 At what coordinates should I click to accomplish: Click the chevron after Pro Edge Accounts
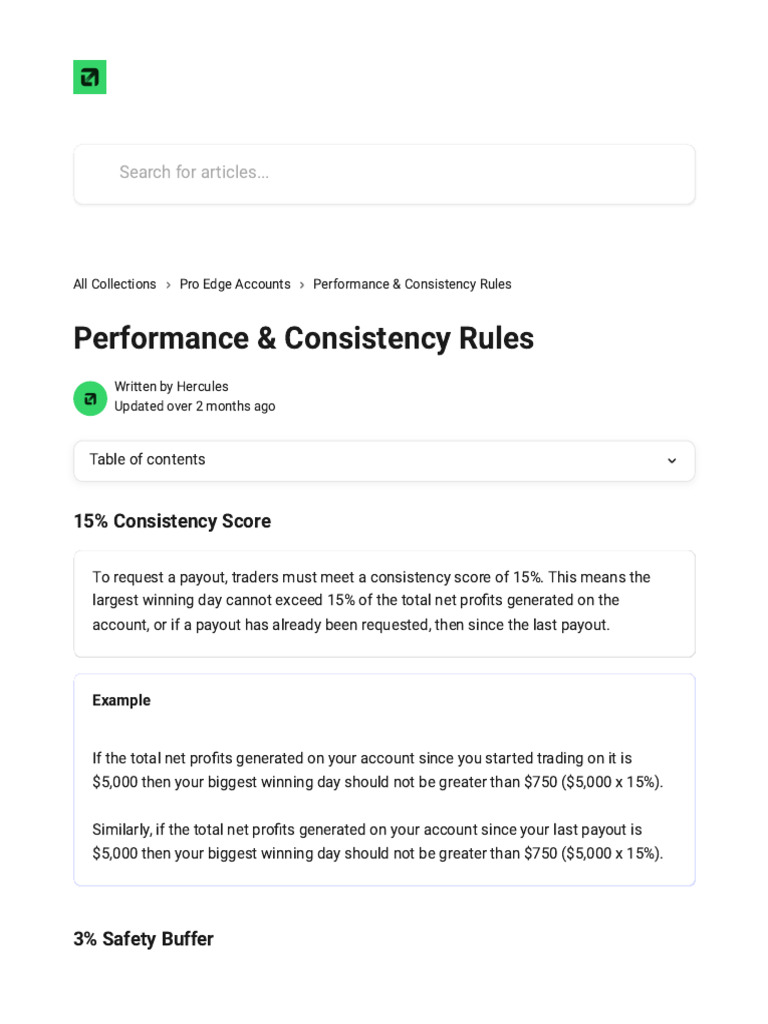coord(302,285)
